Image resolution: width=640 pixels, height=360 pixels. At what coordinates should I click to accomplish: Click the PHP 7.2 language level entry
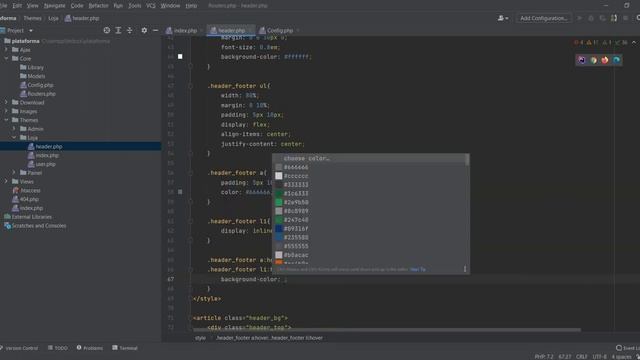pos(544,357)
